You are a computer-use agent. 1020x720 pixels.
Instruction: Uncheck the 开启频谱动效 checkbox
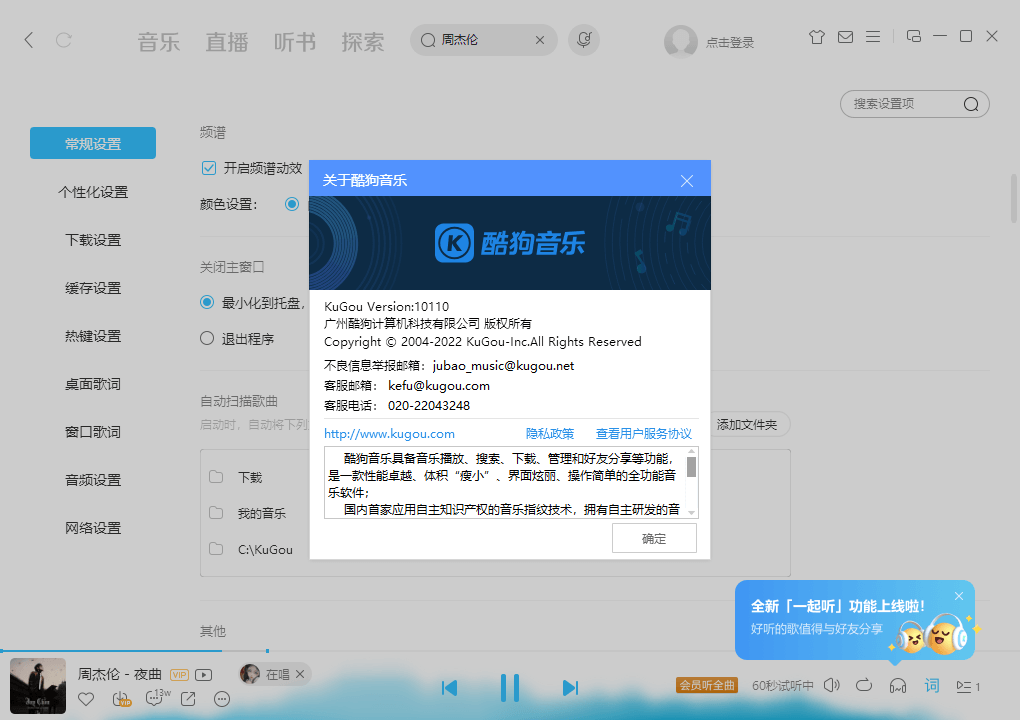pos(209,168)
